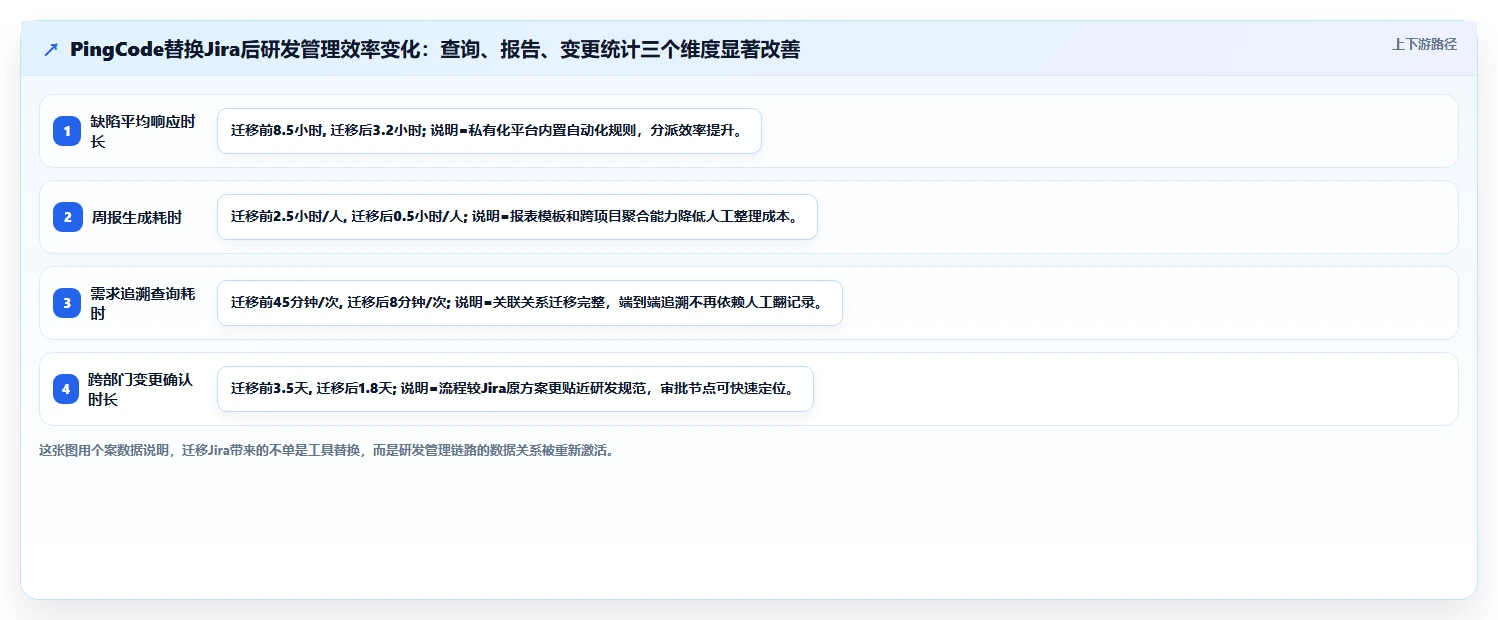Click the footer note starting with 这张图用个案数据说明

click(326, 450)
